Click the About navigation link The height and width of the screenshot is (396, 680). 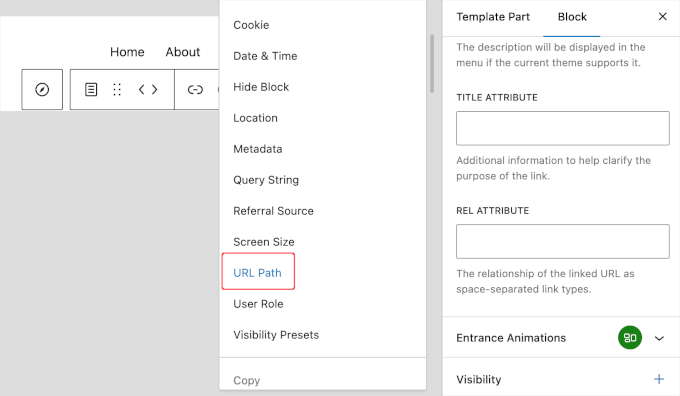[183, 52]
